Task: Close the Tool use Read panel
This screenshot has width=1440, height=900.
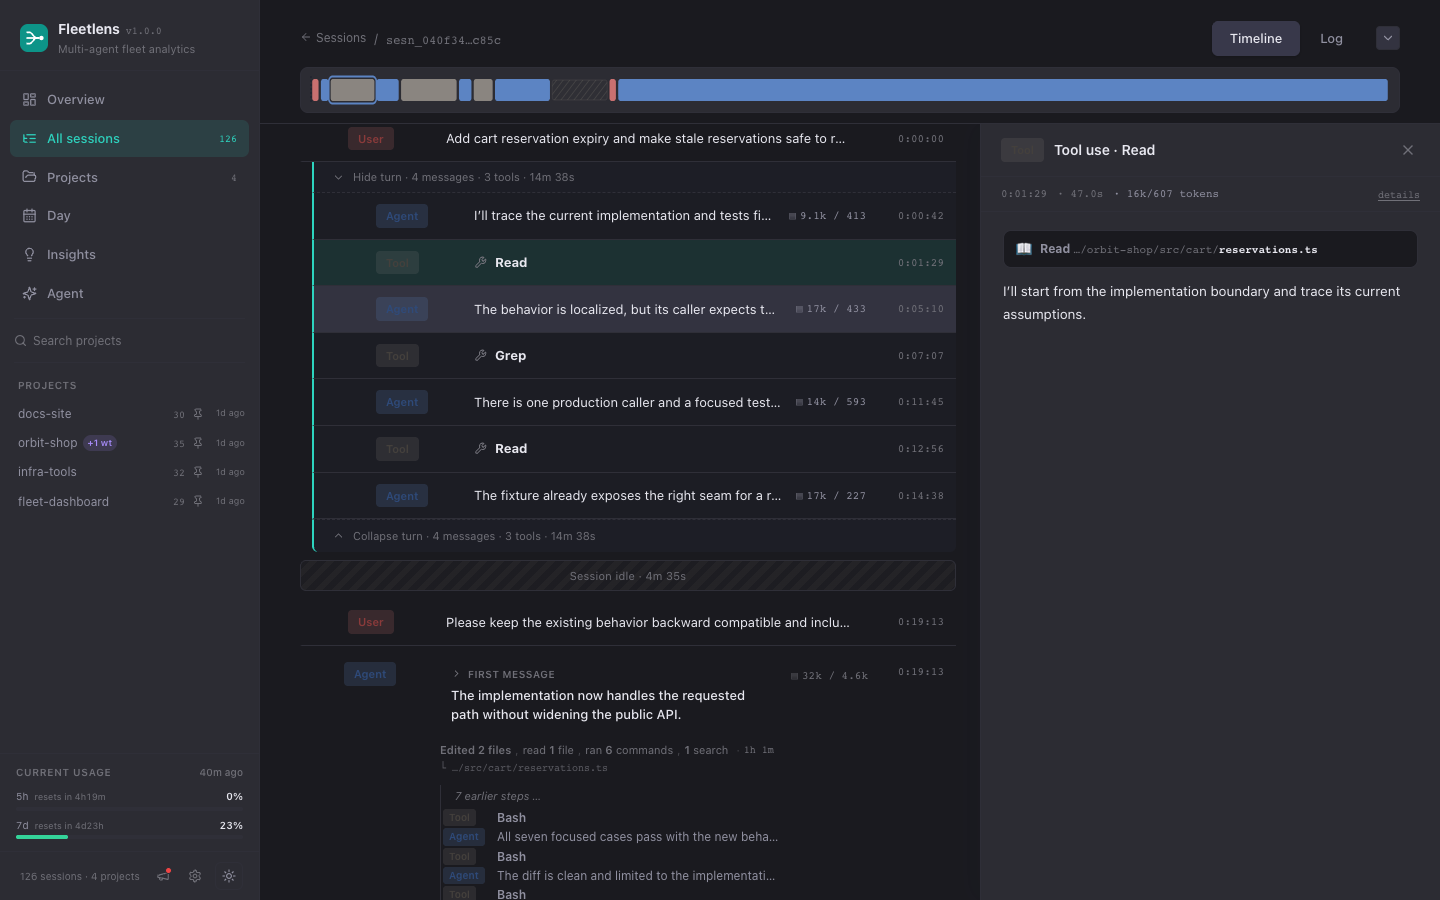Action: pos(1408,150)
